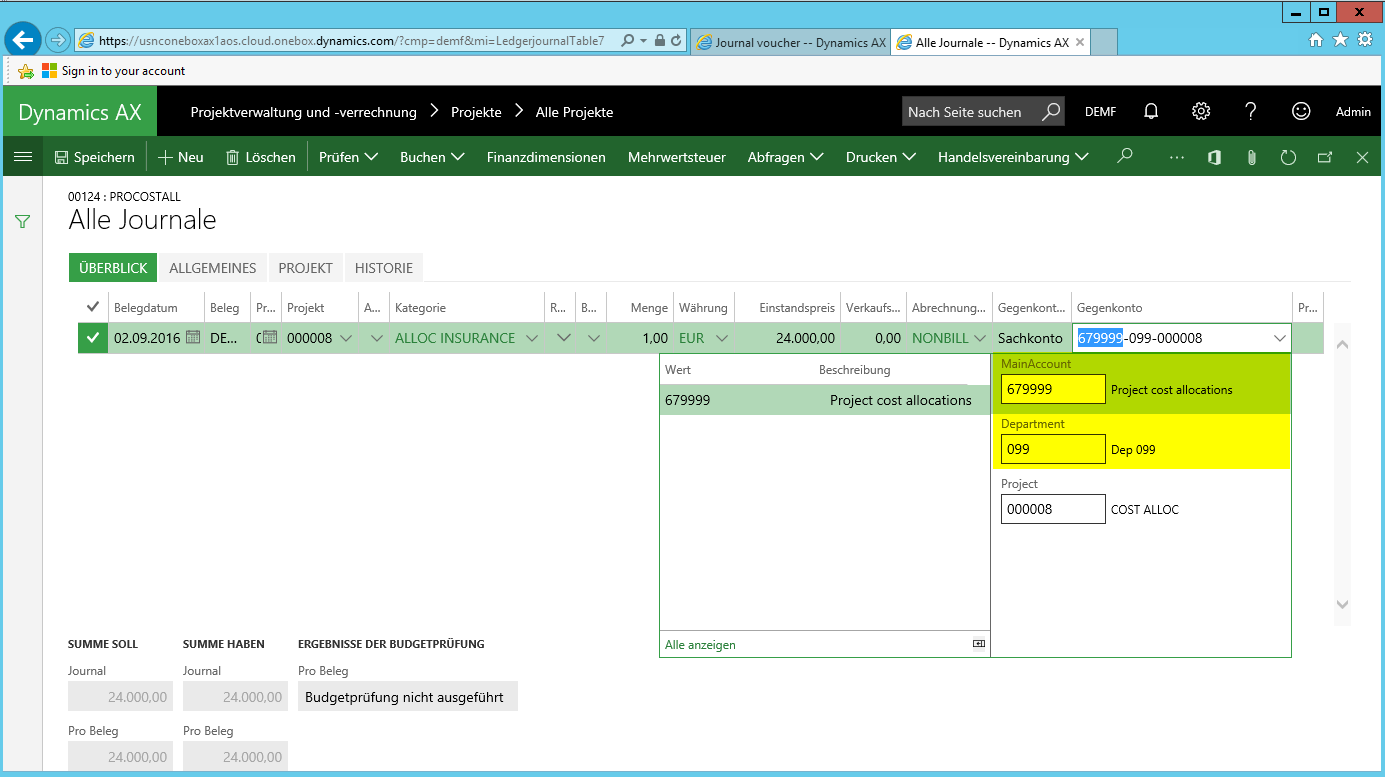Click the smiley feedback icon
The height and width of the screenshot is (777, 1385).
1300,112
